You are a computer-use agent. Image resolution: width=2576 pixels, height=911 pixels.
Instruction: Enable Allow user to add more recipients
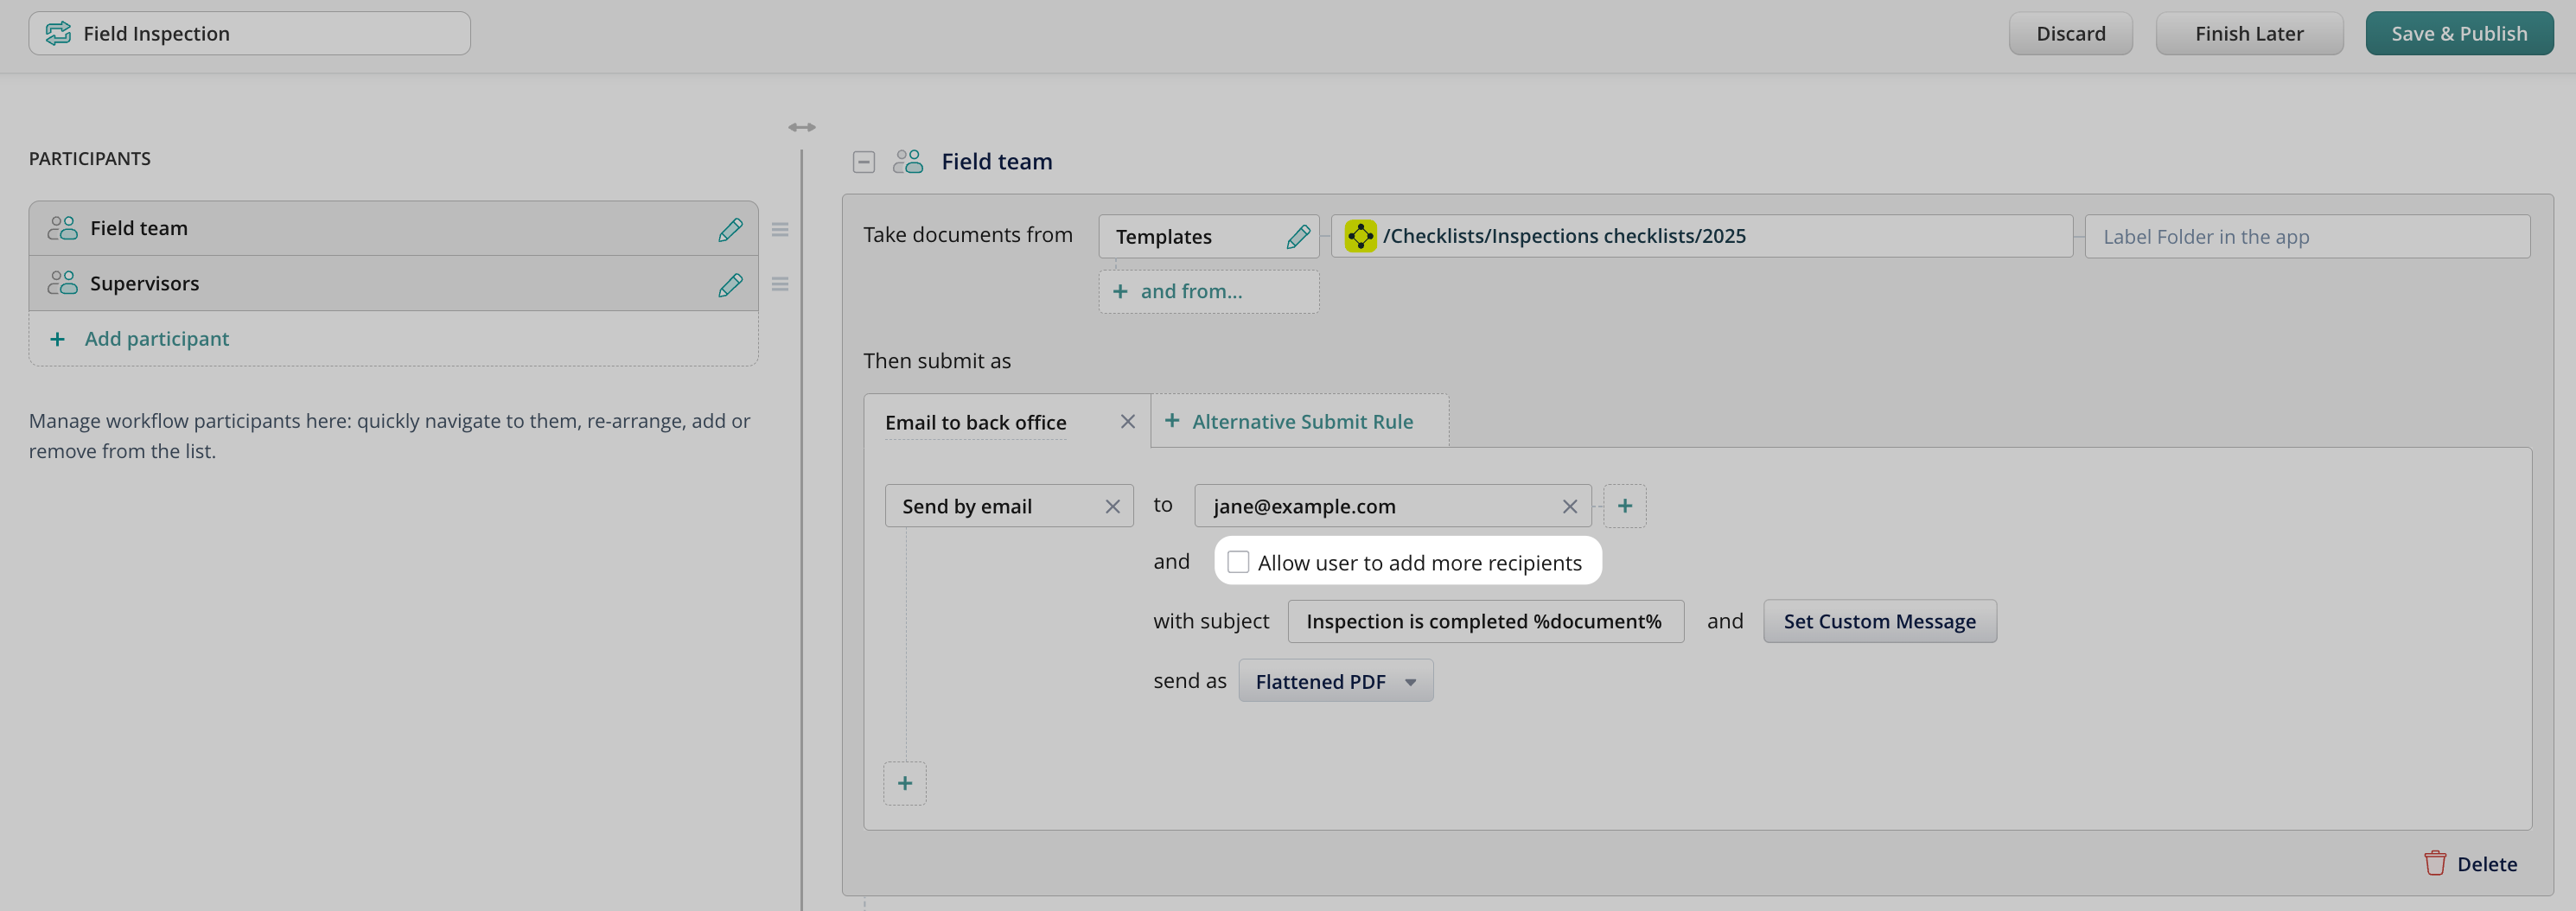[x=1238, y=562]
